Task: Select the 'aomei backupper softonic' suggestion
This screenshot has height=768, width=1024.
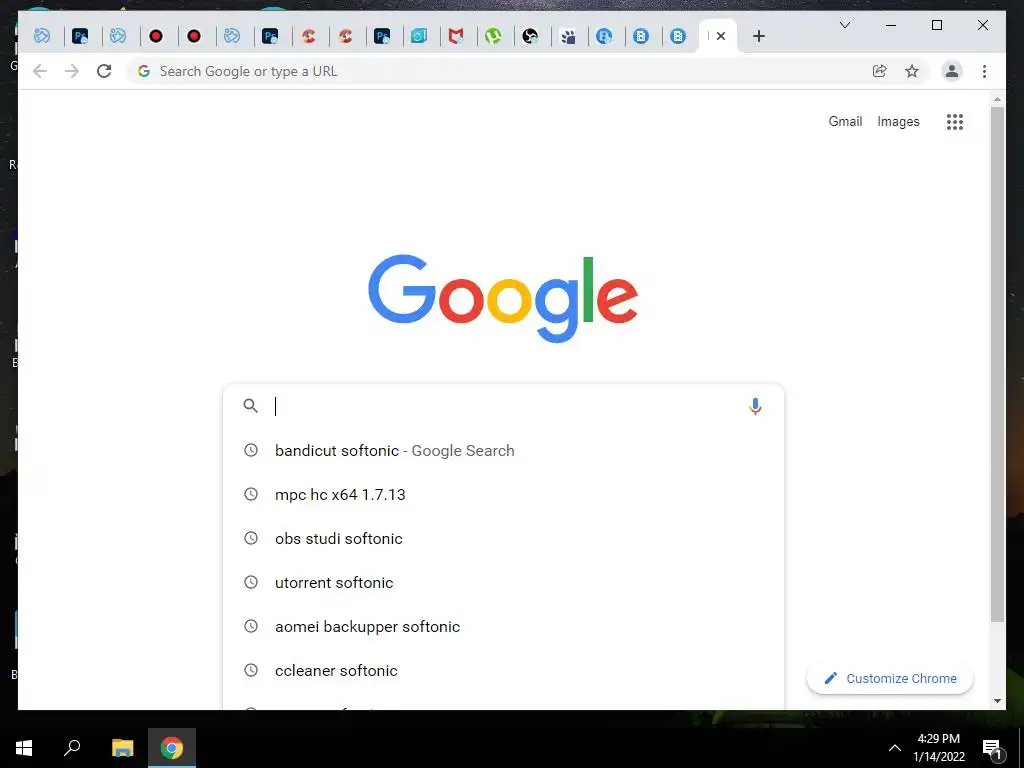Action: 503,626
